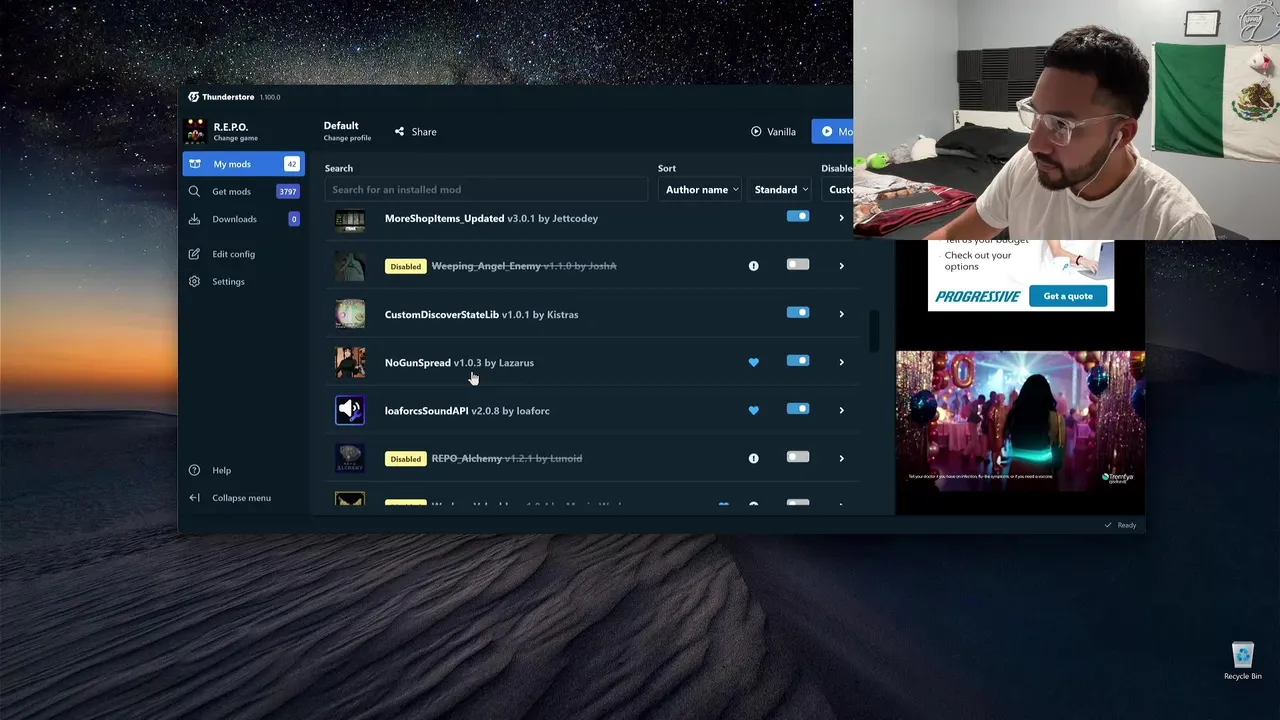This screenshot has width=1280, height=720.
Task: Disable MoreShopItems_Updated mod toggle
Action: coord(798,216)
